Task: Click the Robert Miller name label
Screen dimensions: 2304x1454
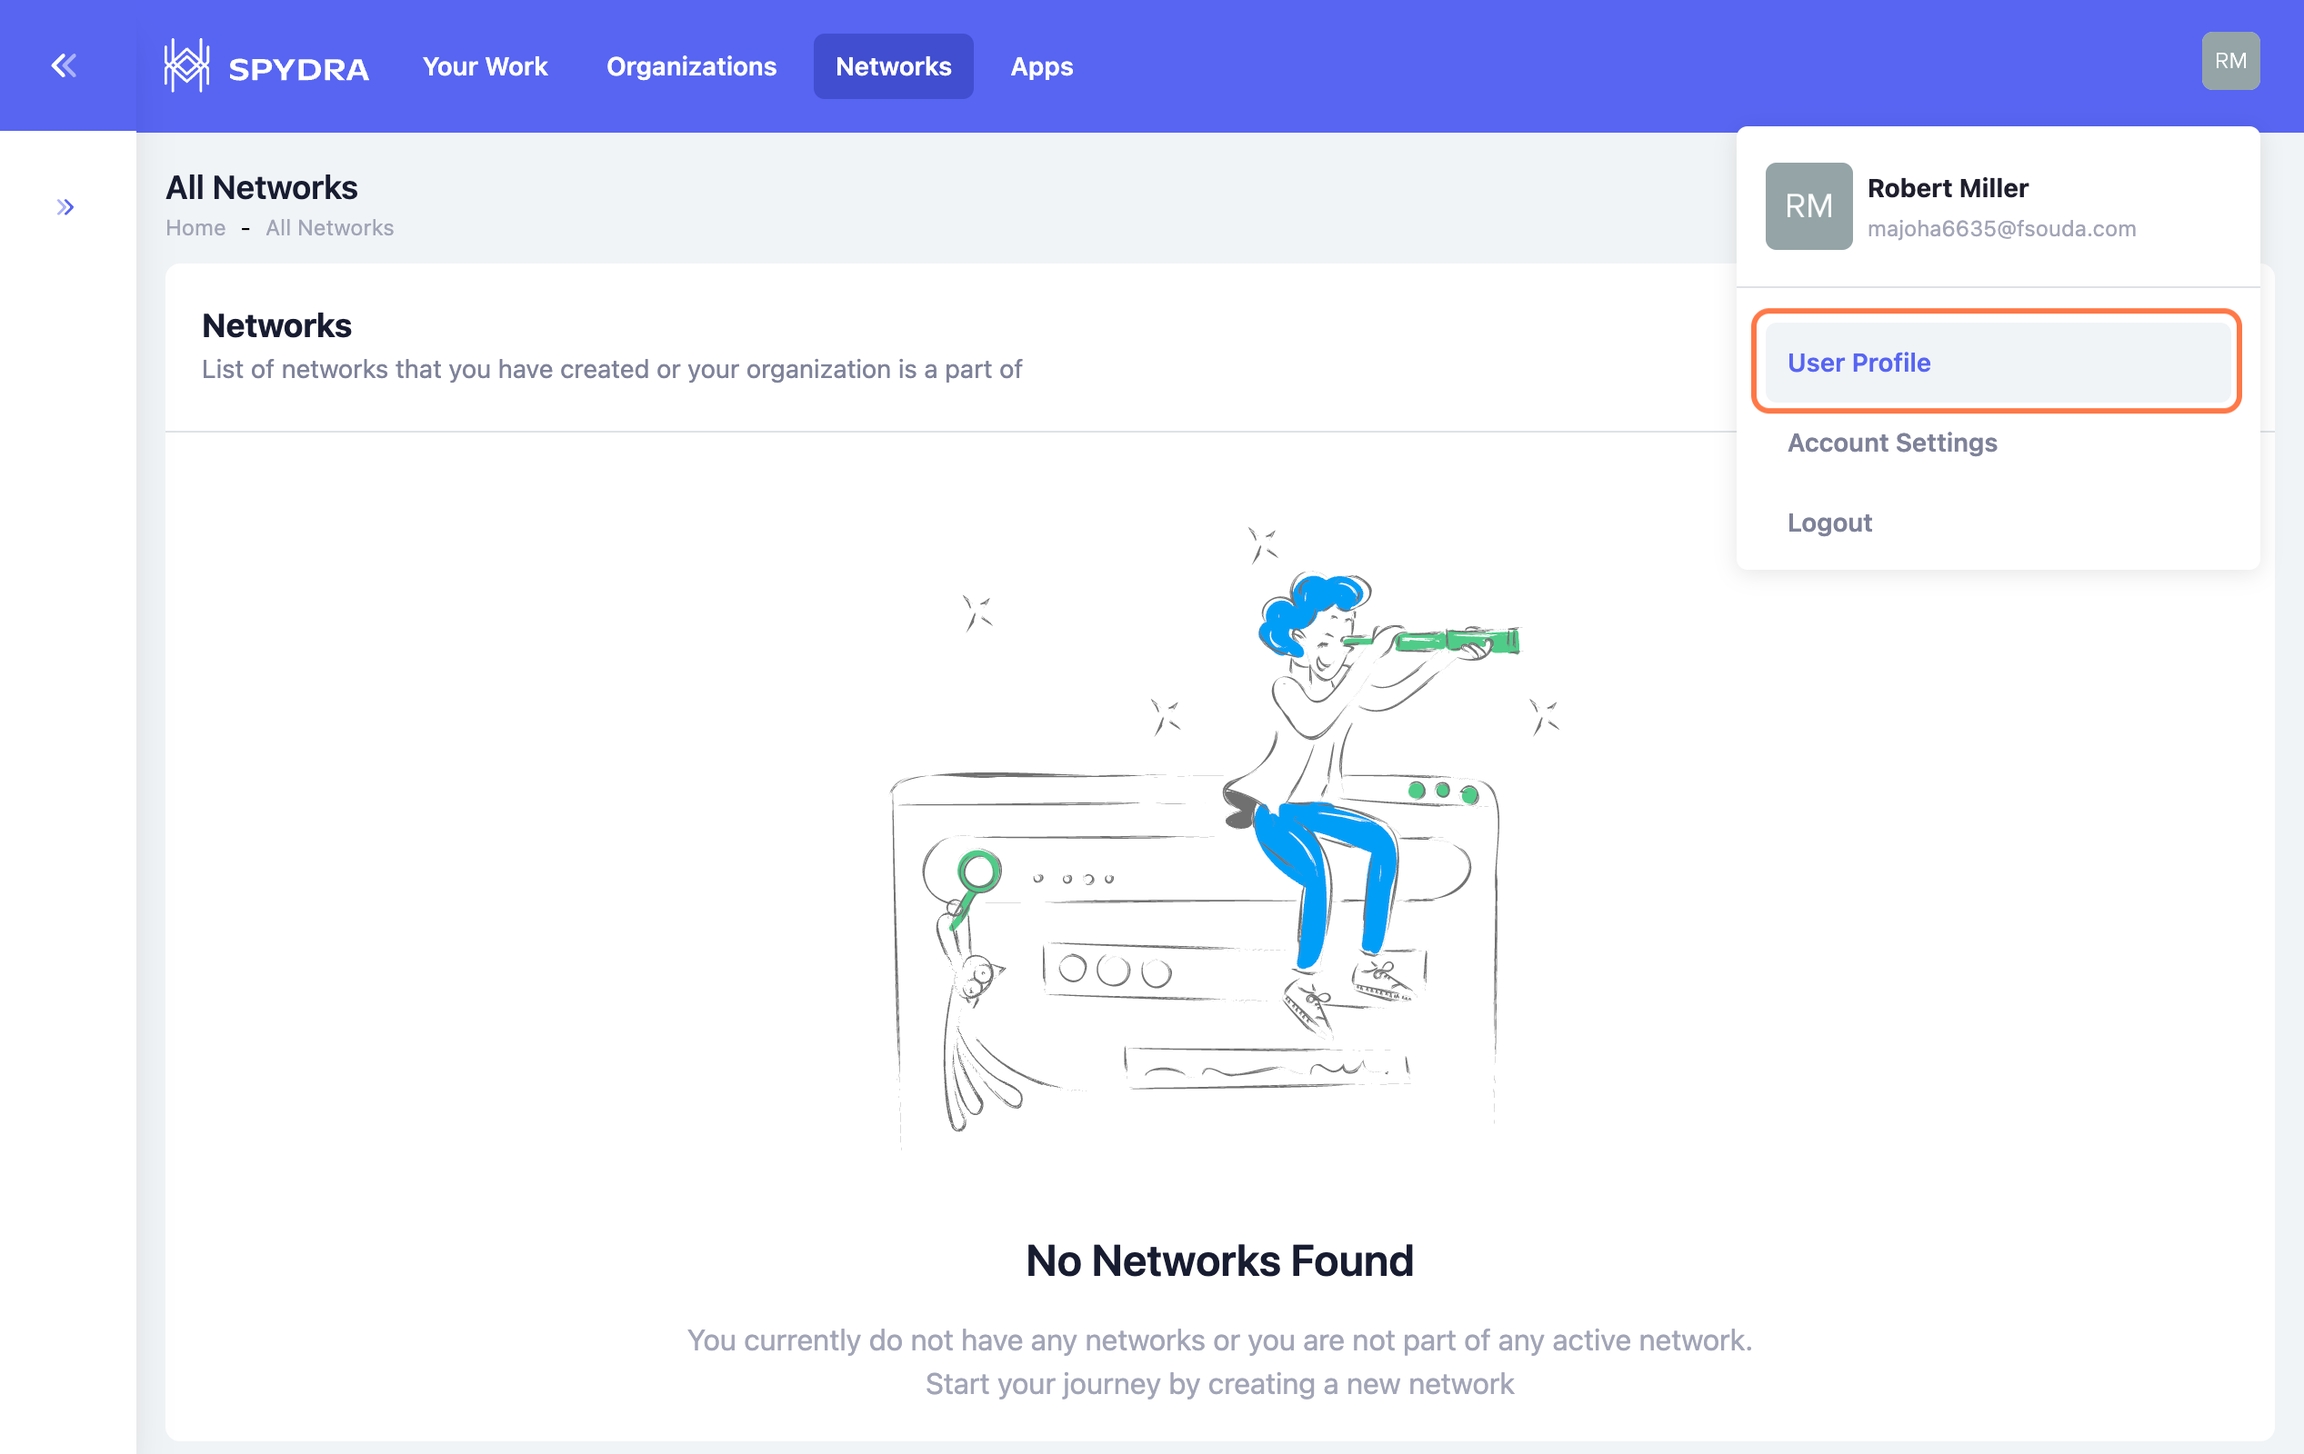Action: (1947, 188)
